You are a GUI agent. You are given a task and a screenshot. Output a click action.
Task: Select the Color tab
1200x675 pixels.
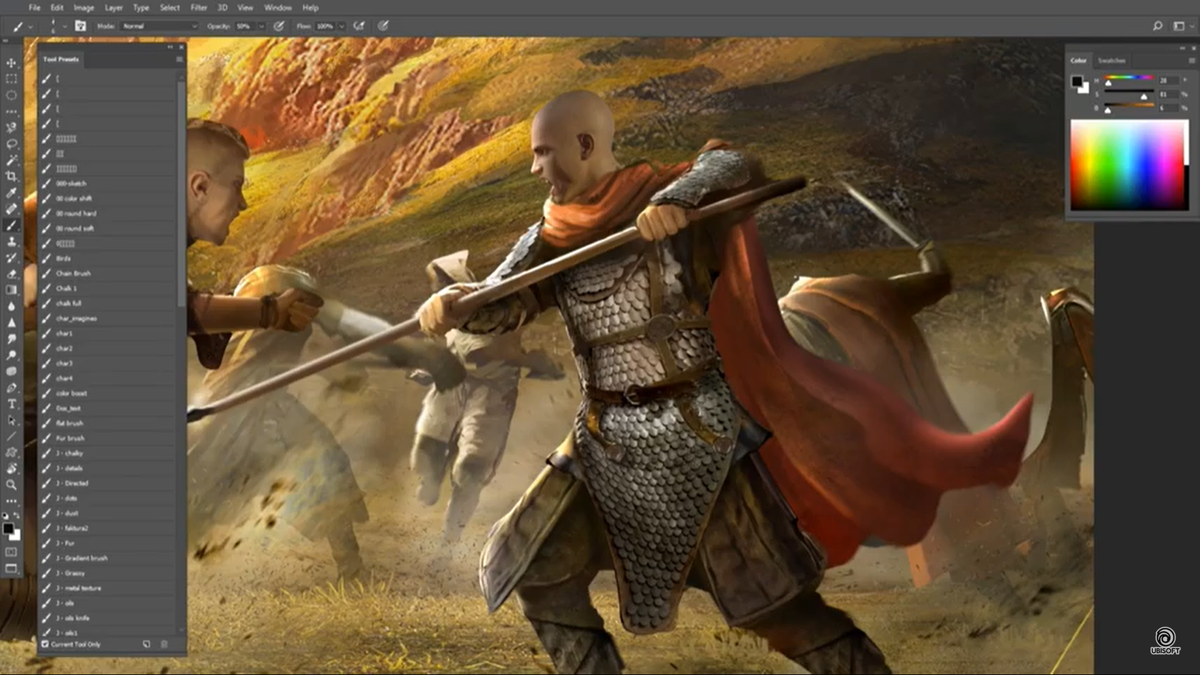[x=1081, y=60]
